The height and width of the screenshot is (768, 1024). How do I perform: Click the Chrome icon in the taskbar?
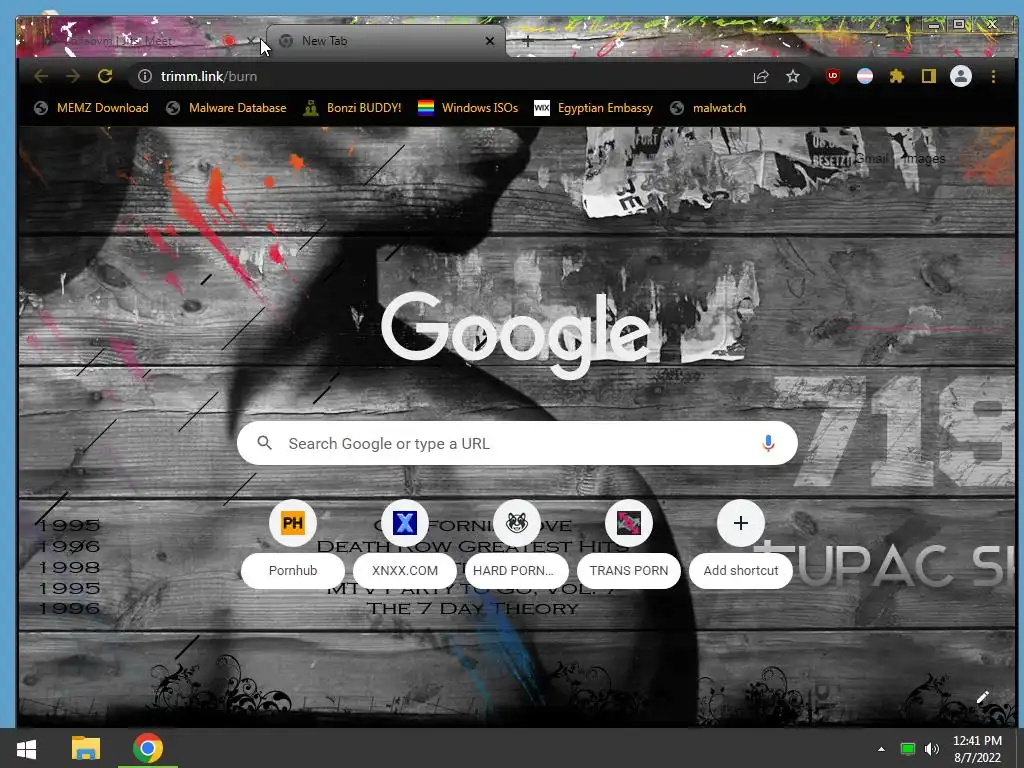click(x=148, y=748)
